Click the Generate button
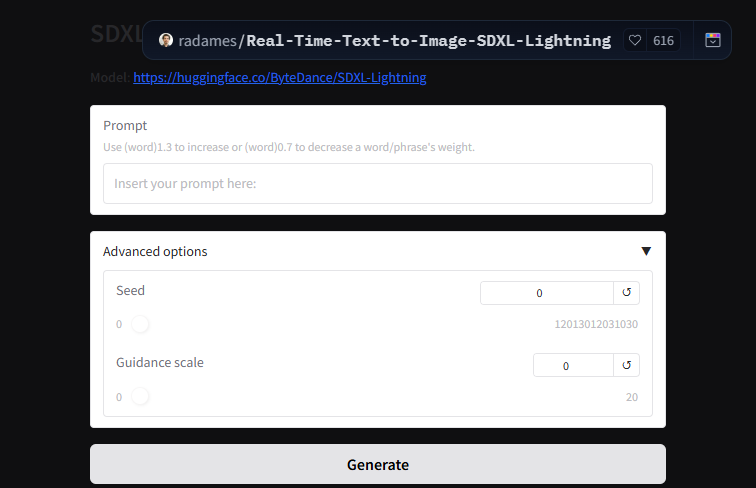The image size is (756, 488). pyautogui.click(x=378, y=464)
